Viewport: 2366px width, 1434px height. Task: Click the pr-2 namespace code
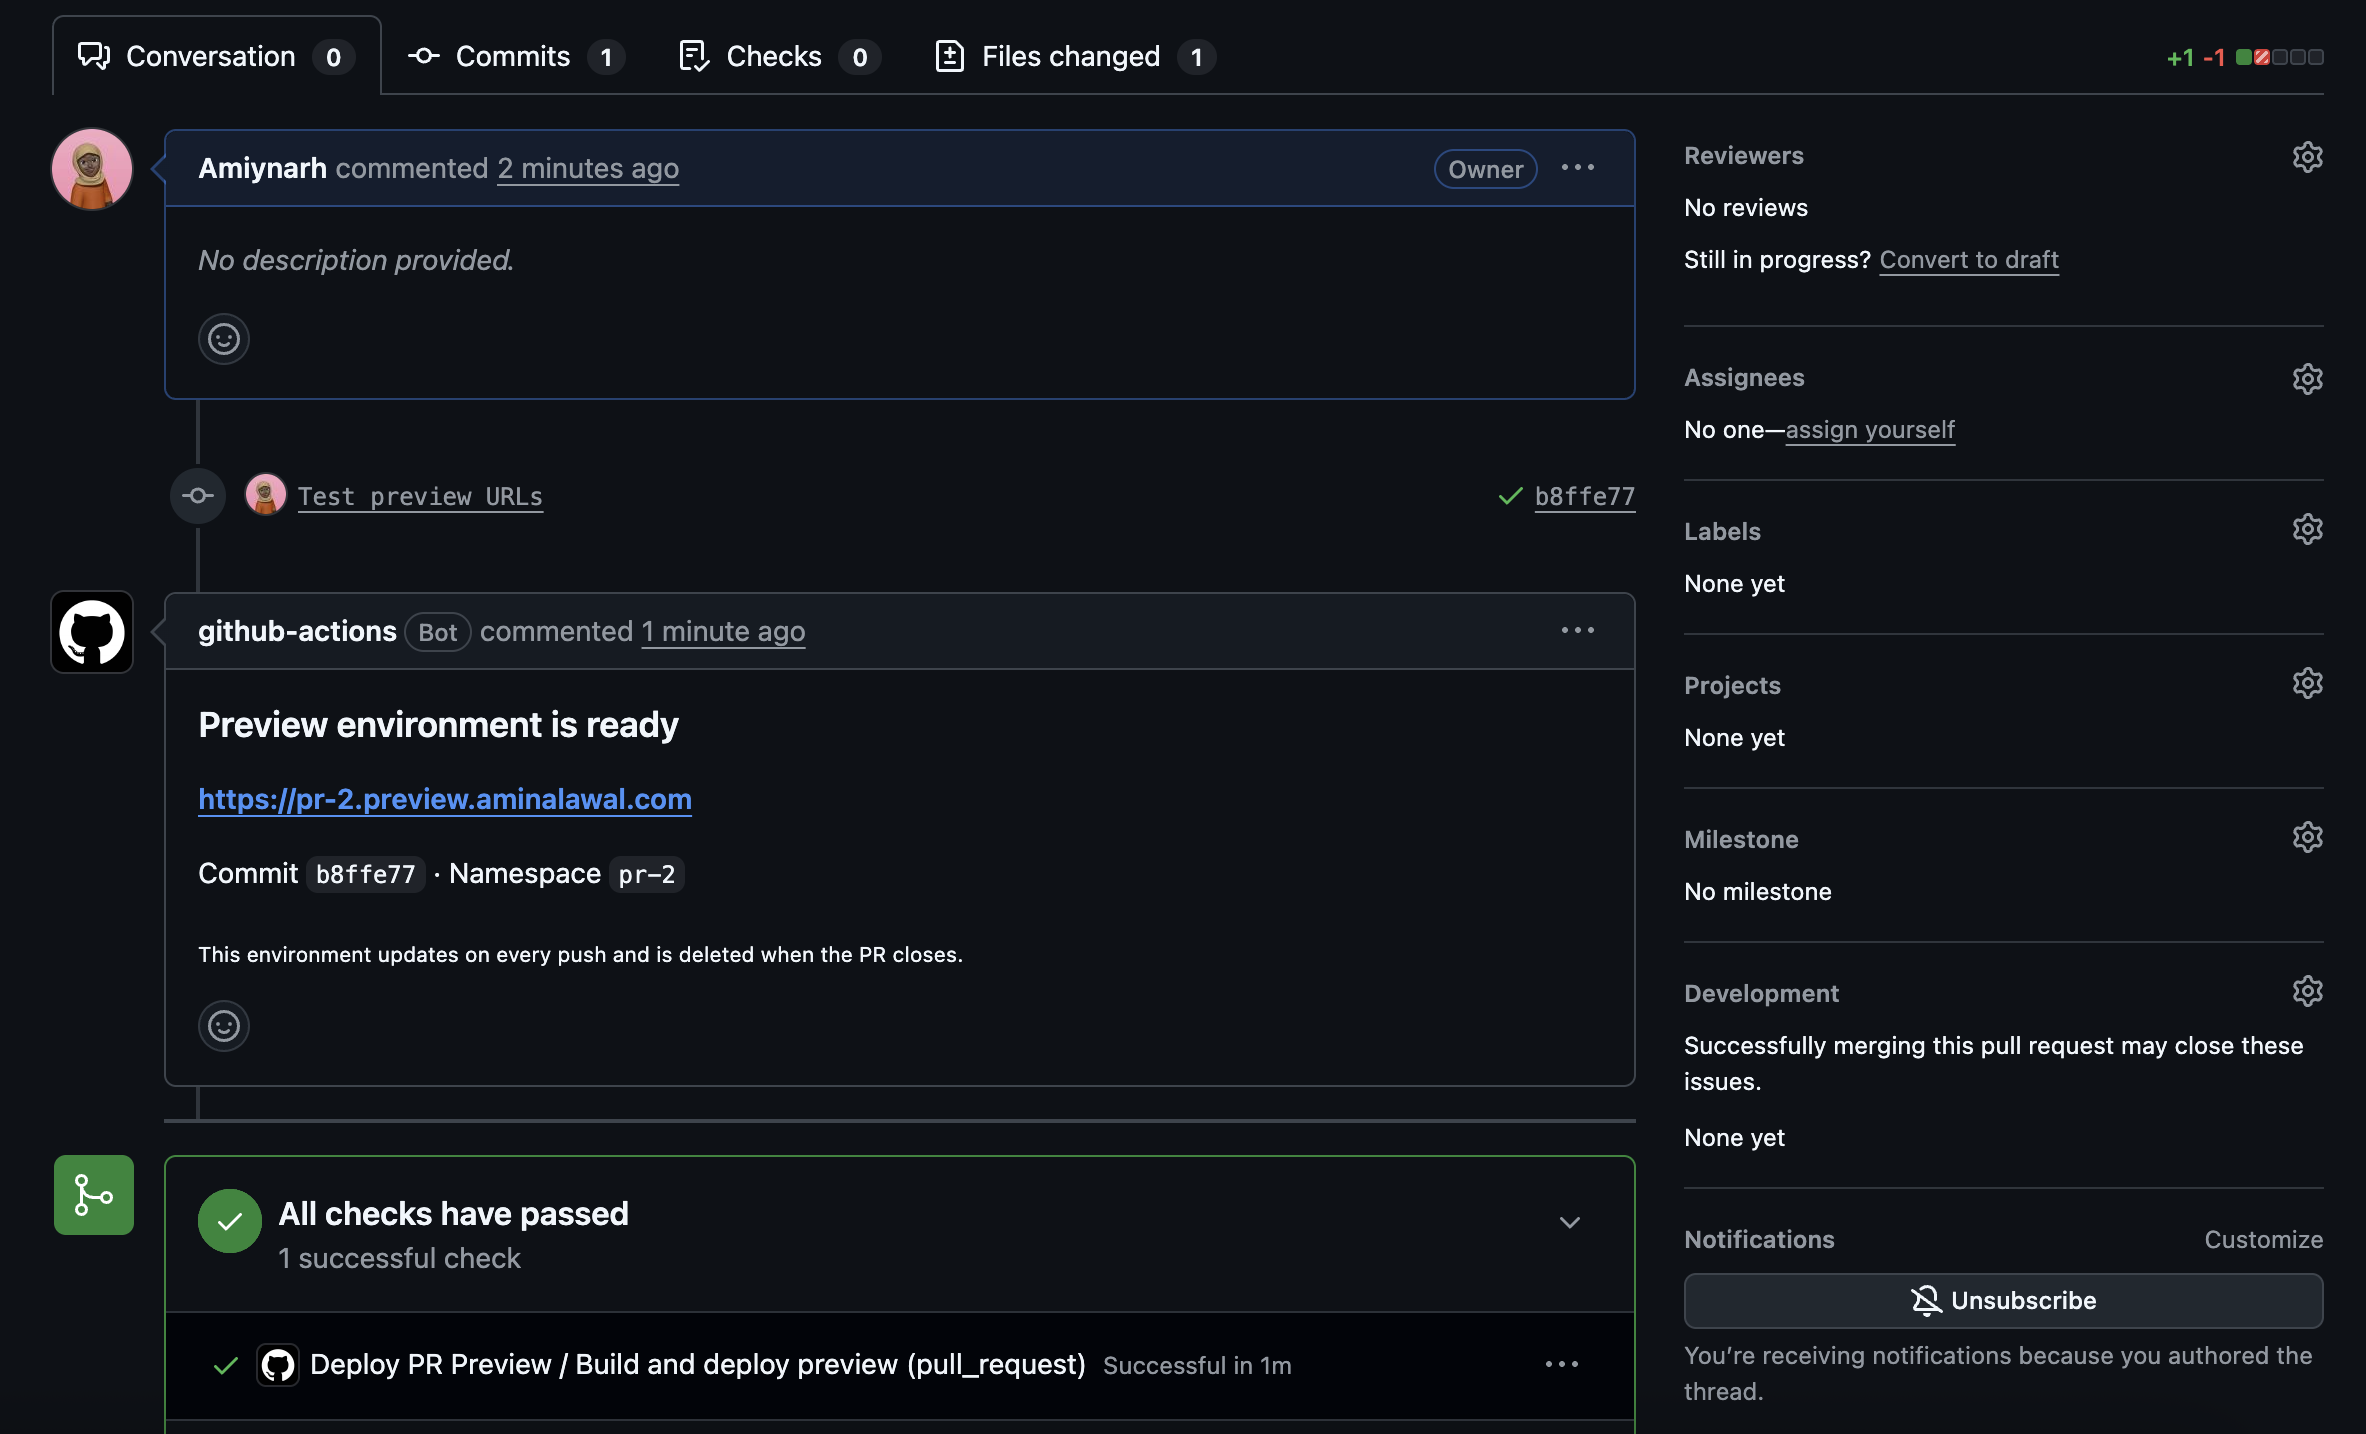(646, 875)
